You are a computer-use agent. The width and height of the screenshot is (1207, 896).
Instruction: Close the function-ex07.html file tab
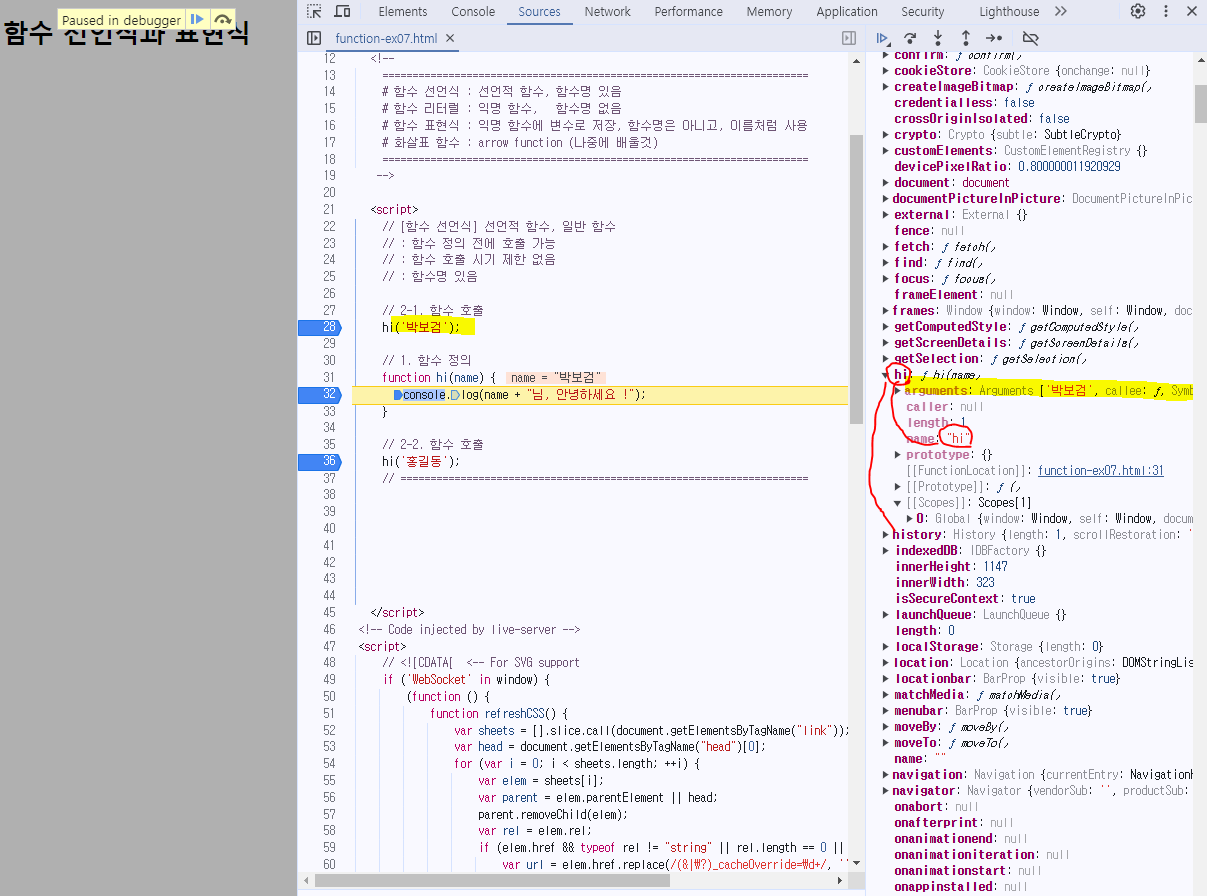pyautogui.click(x=450, y=39)
